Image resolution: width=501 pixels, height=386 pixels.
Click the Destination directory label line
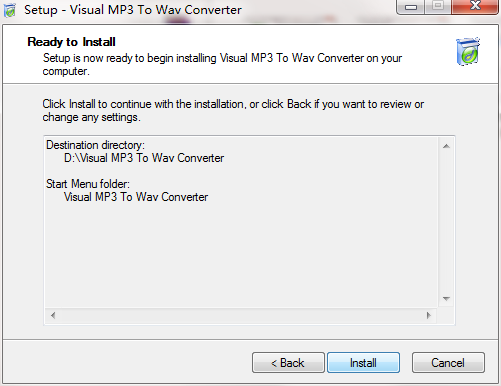click(x=95, y=145)
